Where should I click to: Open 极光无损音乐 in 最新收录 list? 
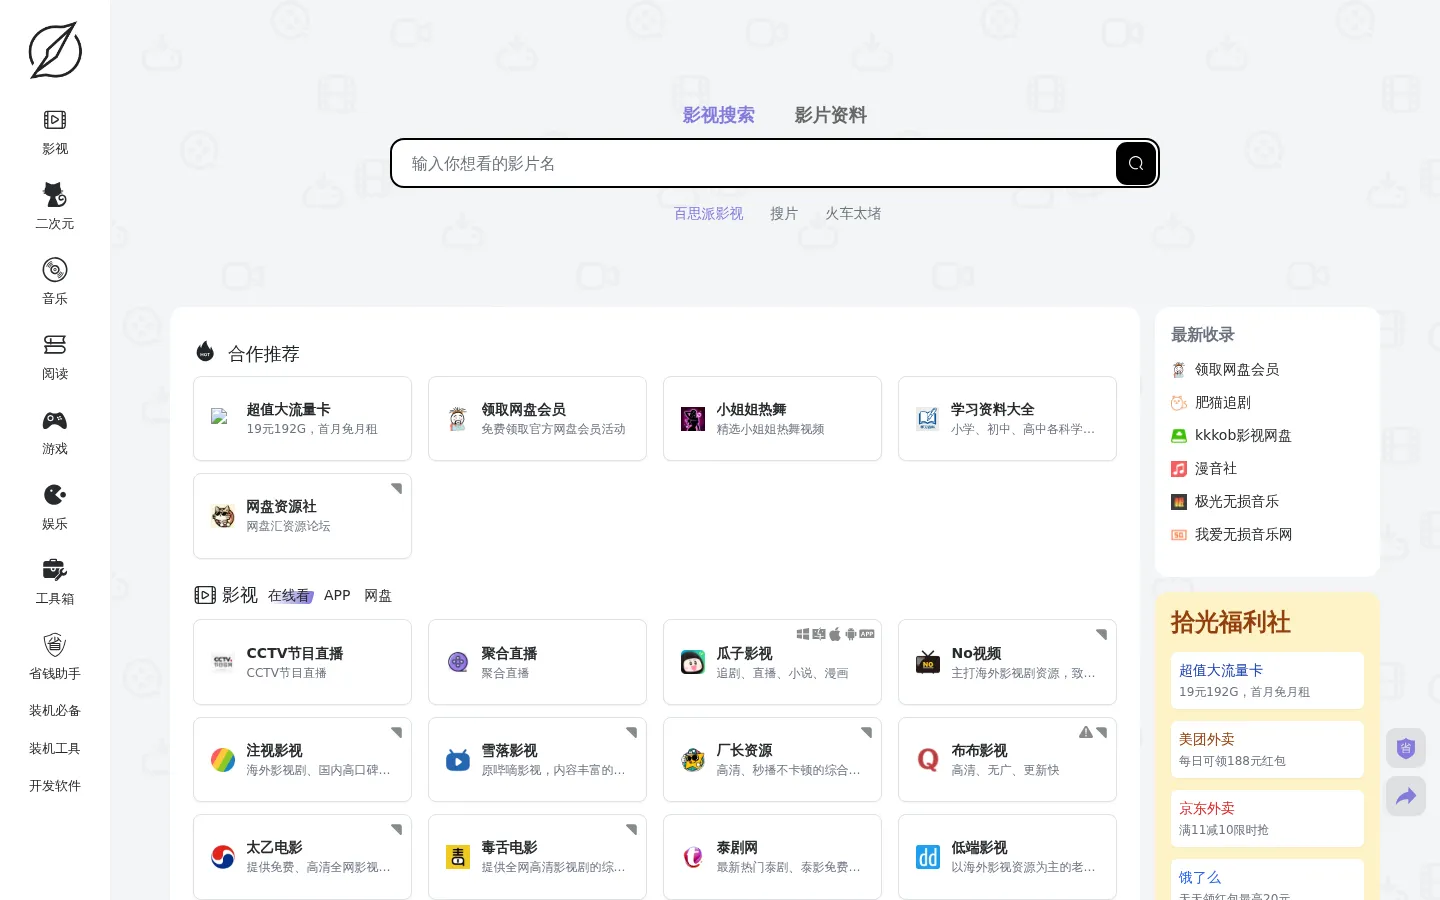(1225, 501)
